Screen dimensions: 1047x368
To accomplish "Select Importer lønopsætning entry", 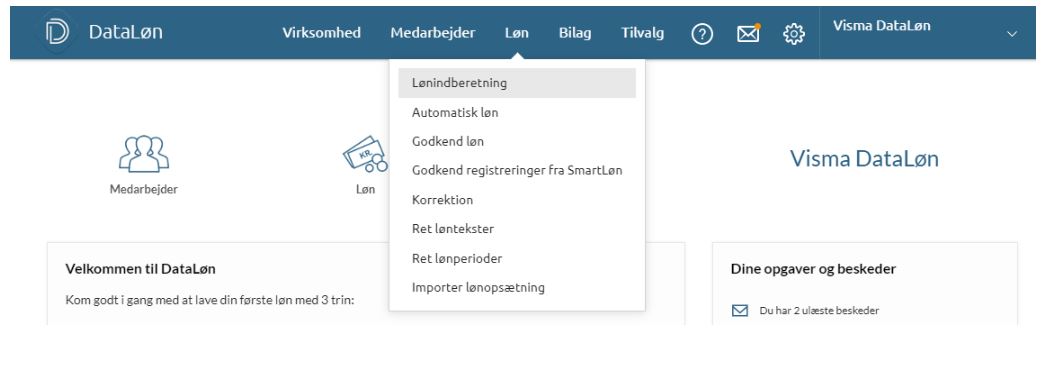I will coord(517,287).
